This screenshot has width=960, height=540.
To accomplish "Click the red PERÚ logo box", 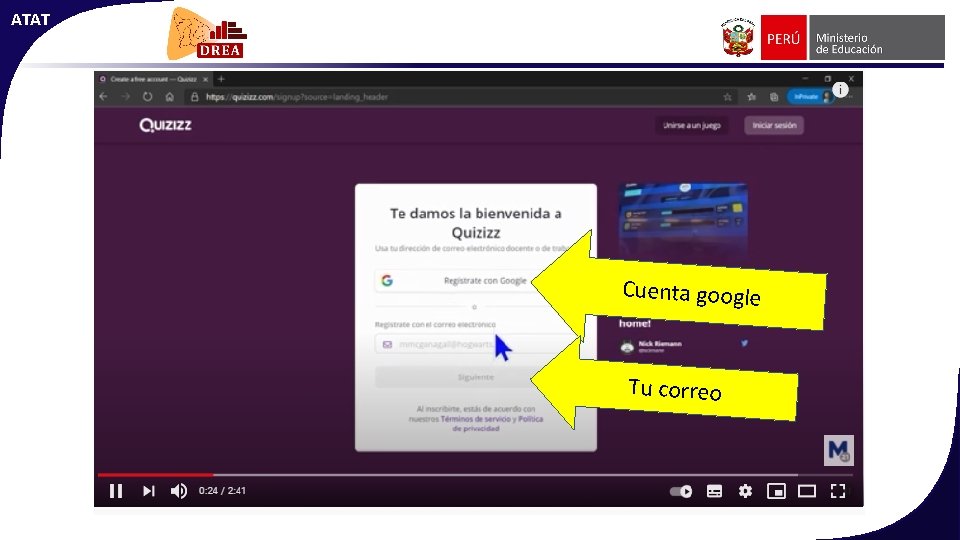I will (x=783, y=37).
